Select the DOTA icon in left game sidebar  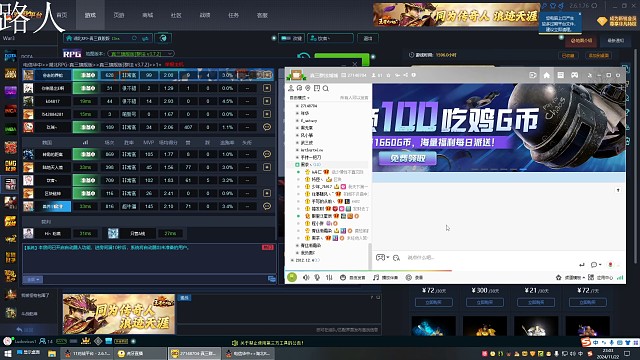[x=10, y=56]
